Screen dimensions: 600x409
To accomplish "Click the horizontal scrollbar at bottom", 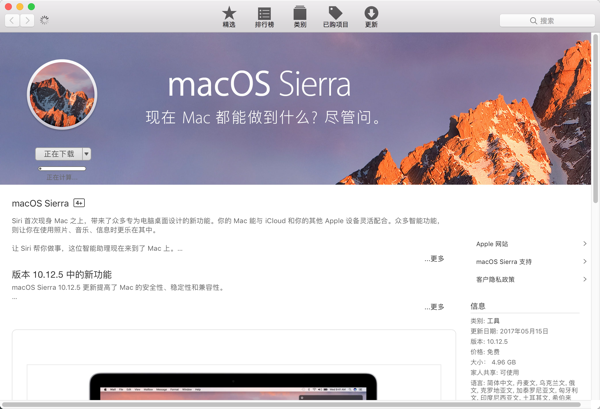I will pos(292,404).
